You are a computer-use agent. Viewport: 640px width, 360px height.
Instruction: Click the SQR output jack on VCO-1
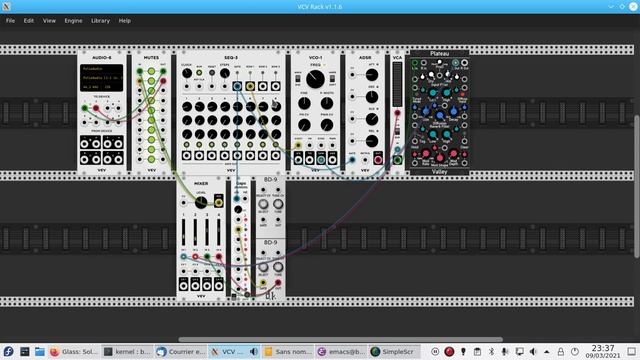tap(332, 160)
